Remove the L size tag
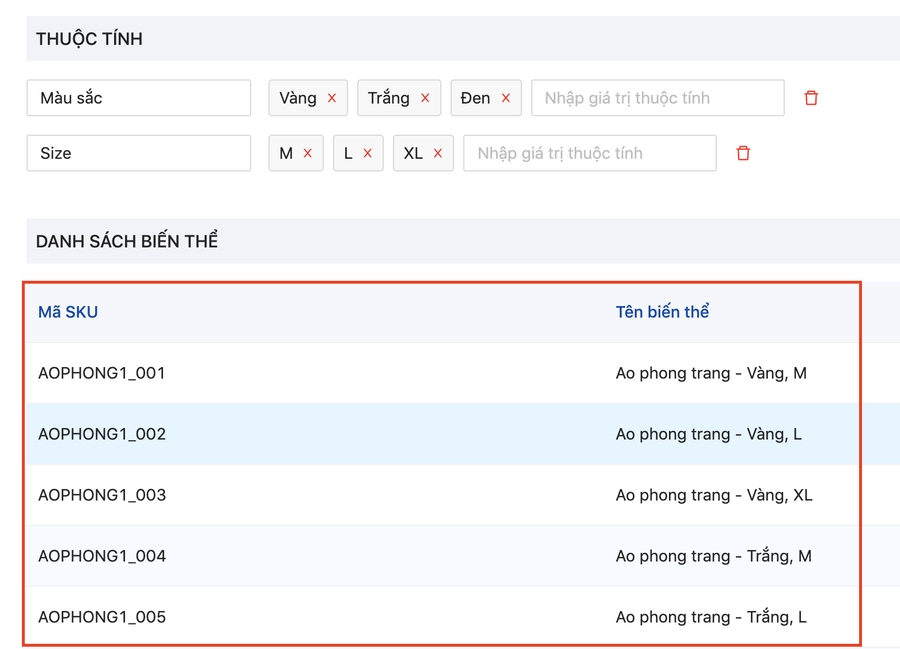This screenshot has height=649, width=900. click(x=368, y=153)
